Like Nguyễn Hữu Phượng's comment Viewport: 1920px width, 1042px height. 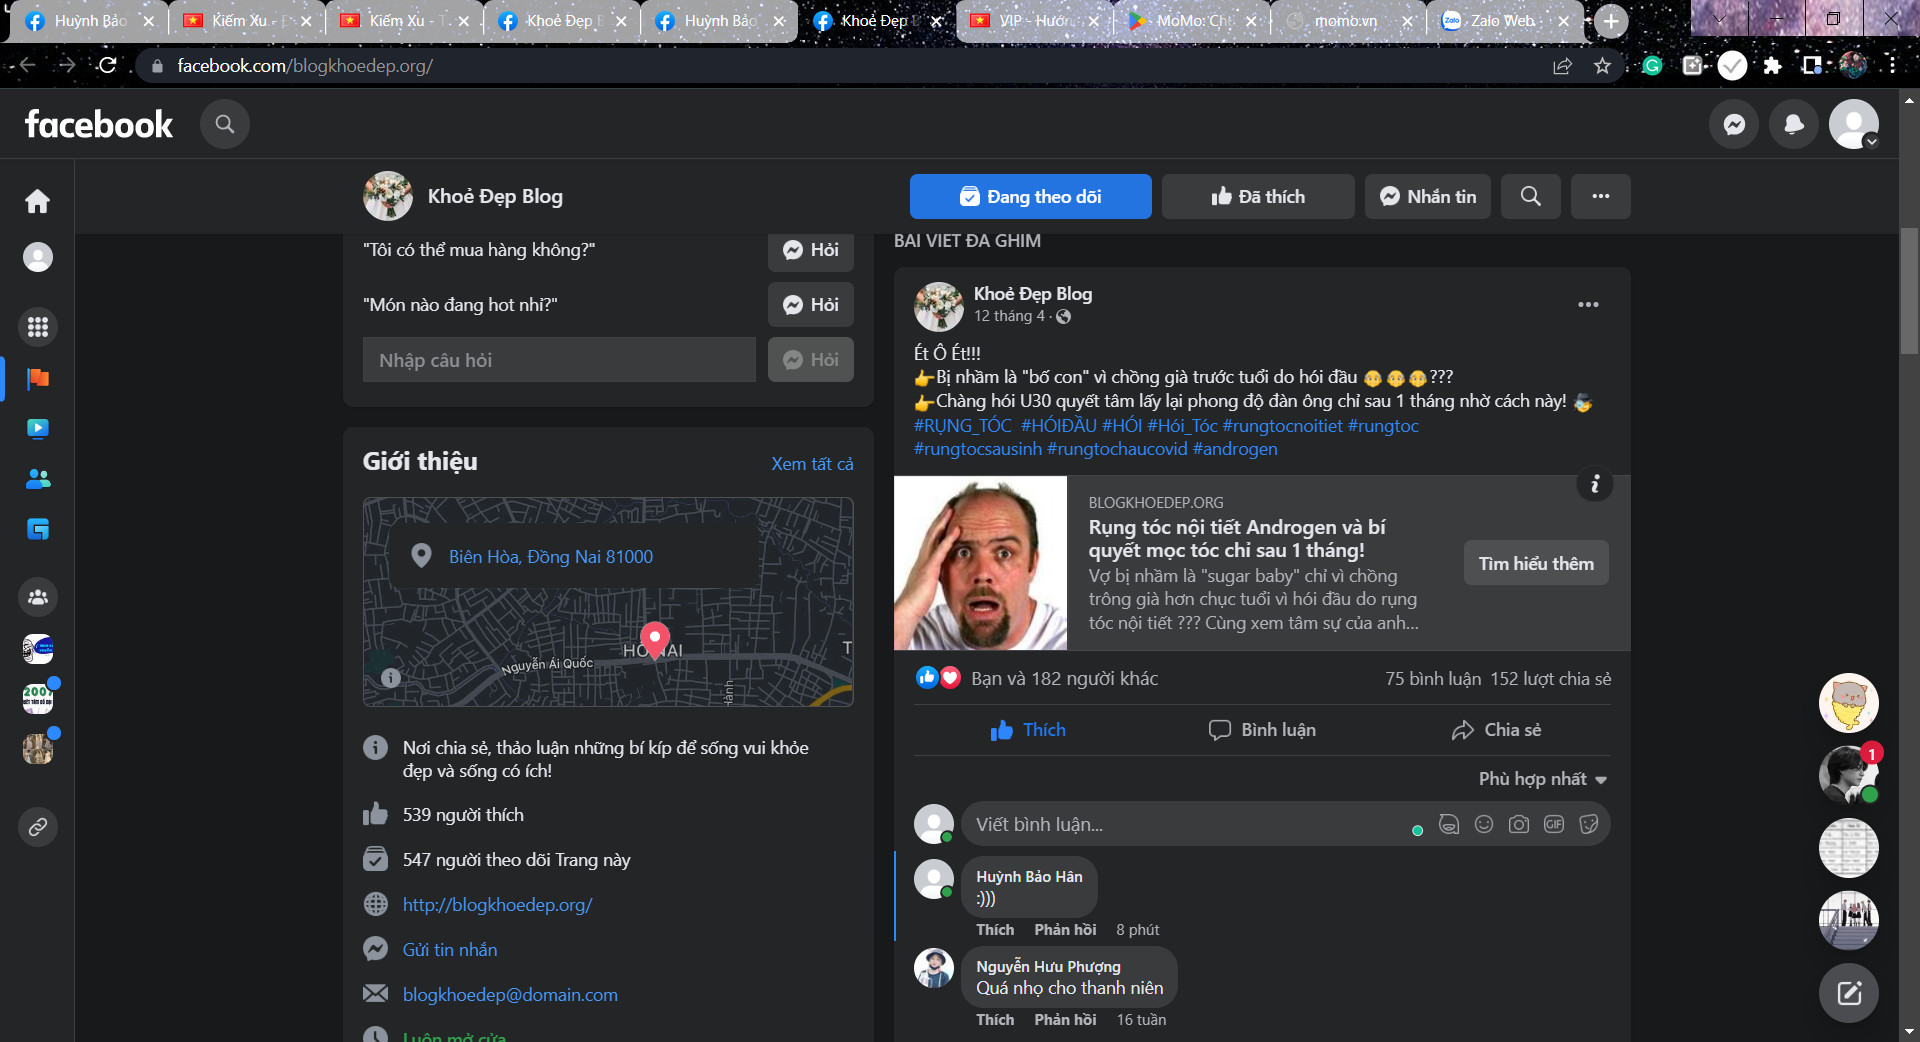click(995, 1020)
